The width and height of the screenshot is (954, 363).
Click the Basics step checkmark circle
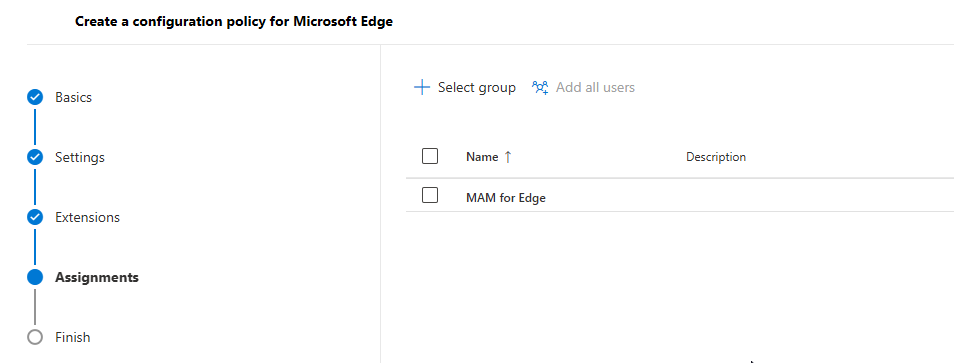pos(35,97)
